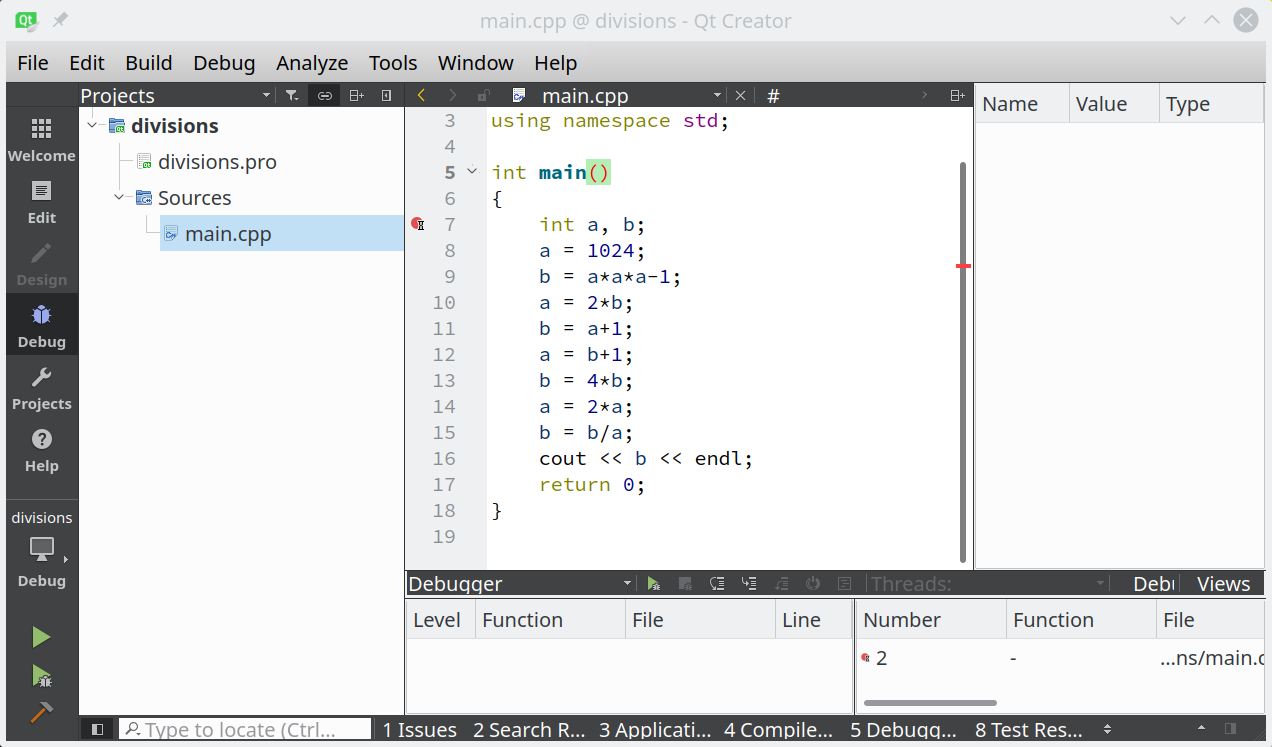Open the Tools menu

pos(393,63)
